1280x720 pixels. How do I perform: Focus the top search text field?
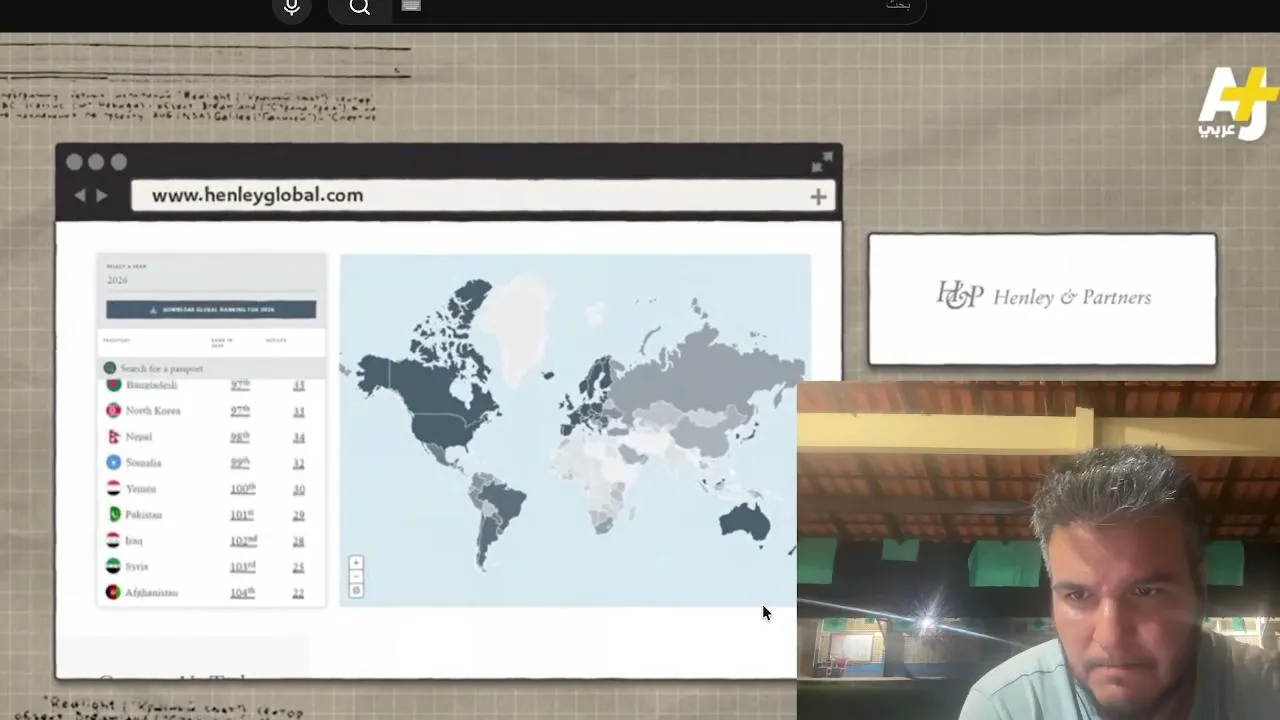660,7
